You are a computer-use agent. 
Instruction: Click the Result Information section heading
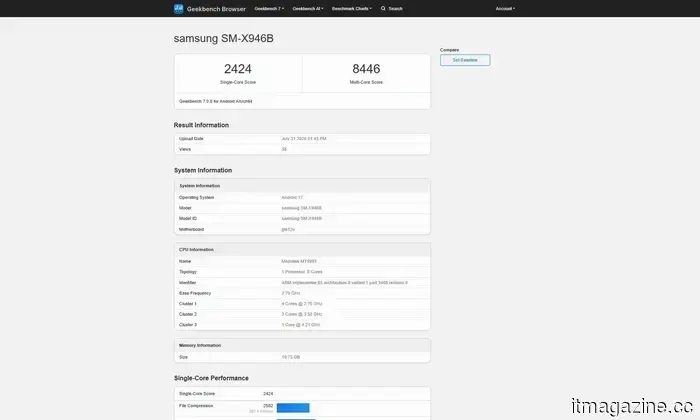tap(201, 125)
